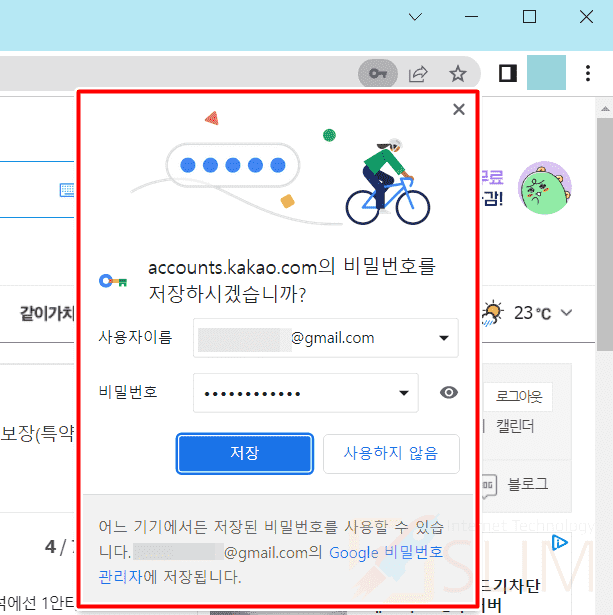Share this page via share icon
The width and height of the screenshot is (613, 615).
418,73
